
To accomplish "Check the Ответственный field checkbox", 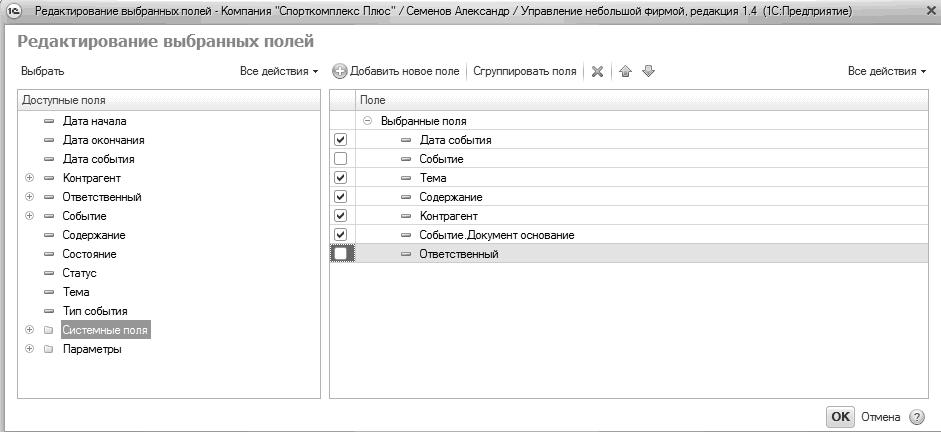I will coord(341,254).
